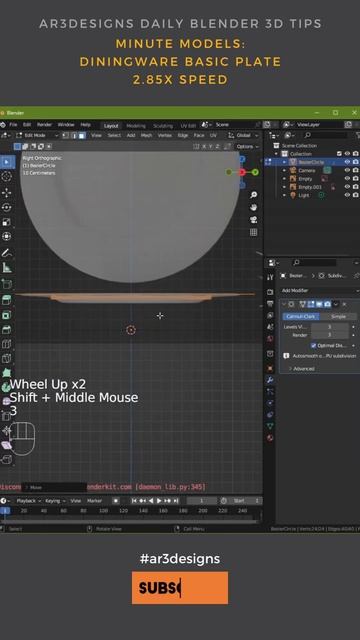Viewport: 360px width, 640px height.
Task: Hide Empty object via eye icon
Action: pyautogui.click(x=347, y=178)
